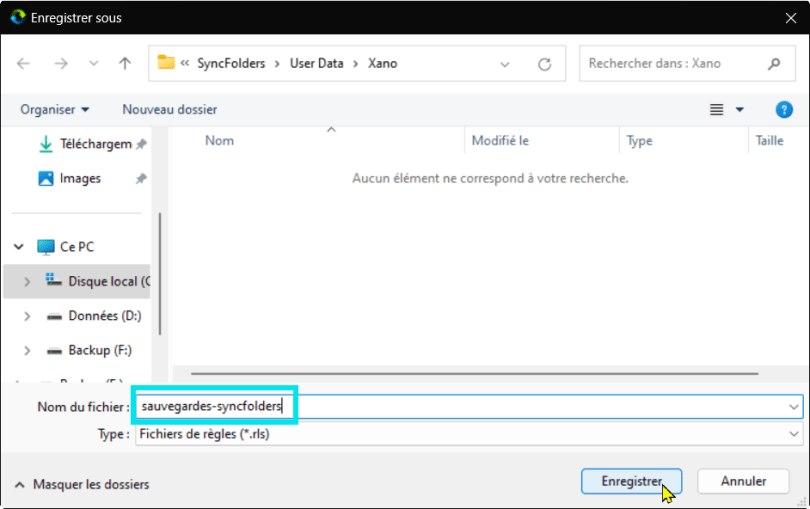Click the Enregistrer button
Screen dimensions: 810x509
point(631,481)
